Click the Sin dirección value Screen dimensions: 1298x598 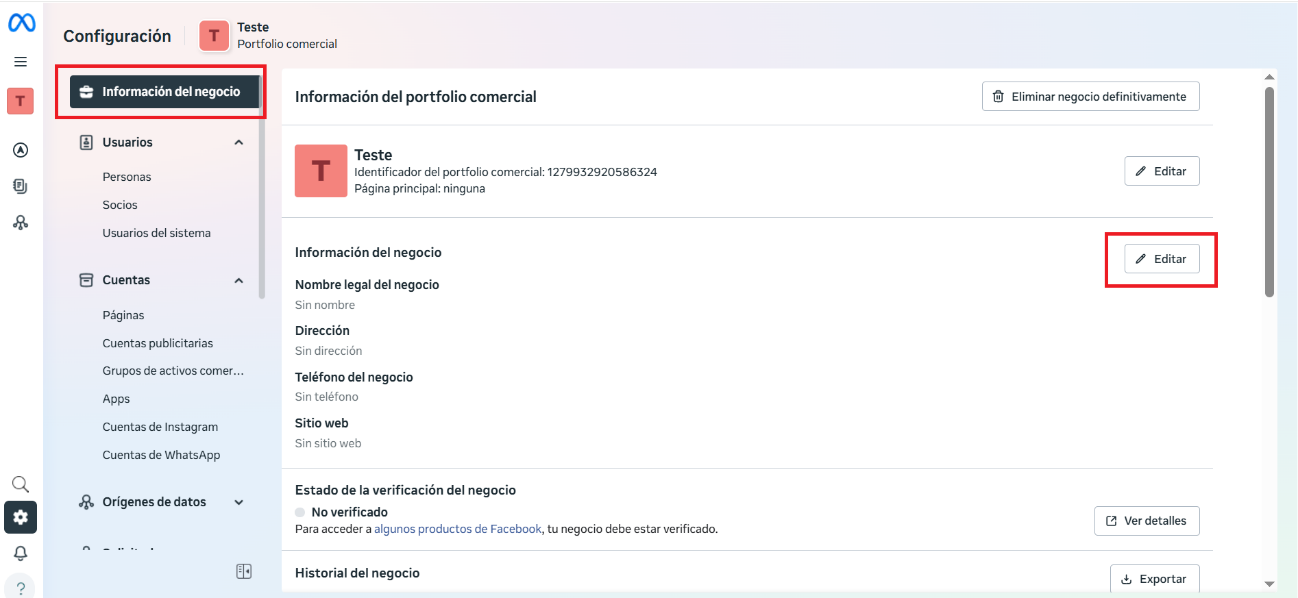[328, 351]
